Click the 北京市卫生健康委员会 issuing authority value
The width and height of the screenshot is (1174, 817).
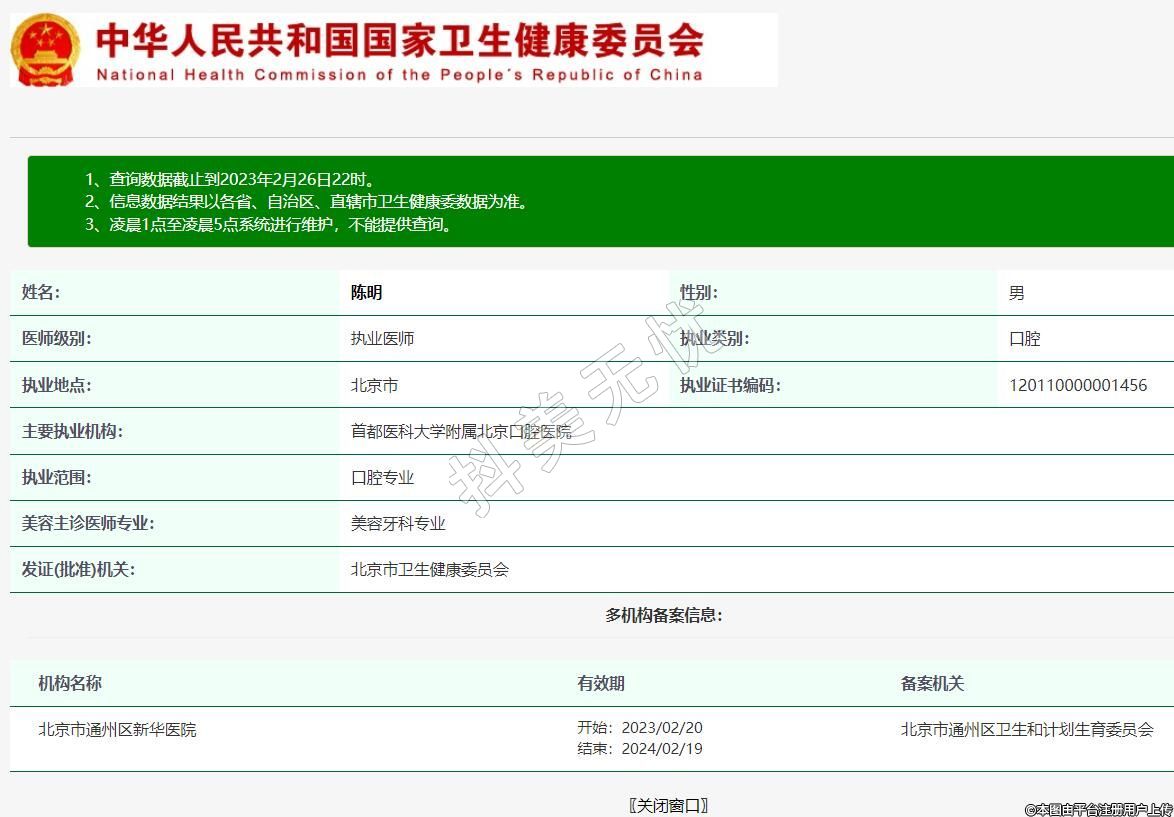(430, 570)
